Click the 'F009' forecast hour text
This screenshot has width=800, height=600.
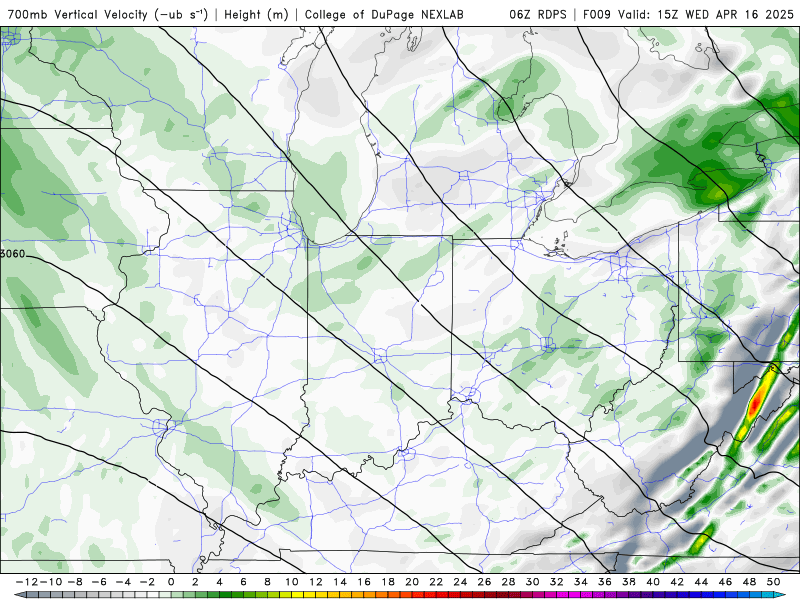597,14
